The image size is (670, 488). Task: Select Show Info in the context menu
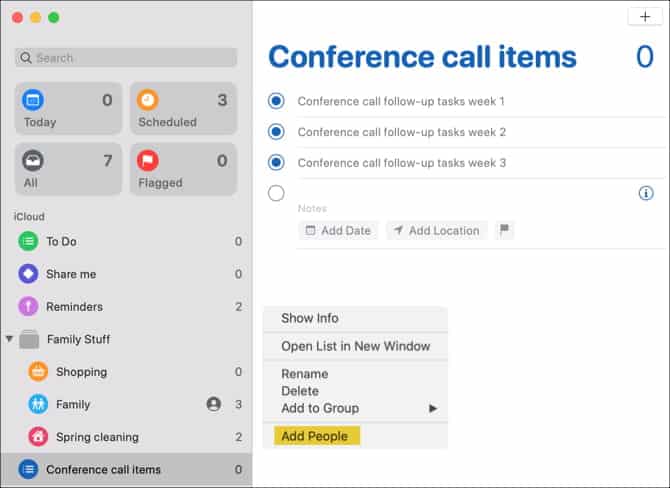coord(310,318)
